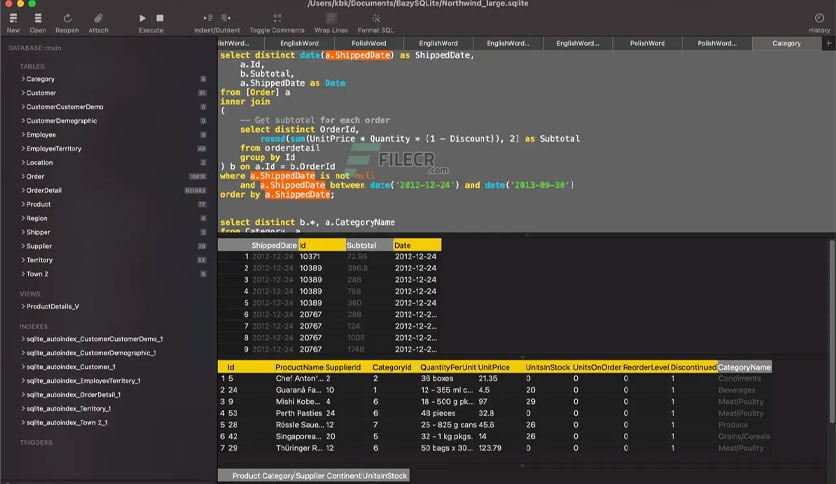Click the Indent icon in the toolbar

pos(208,18)
